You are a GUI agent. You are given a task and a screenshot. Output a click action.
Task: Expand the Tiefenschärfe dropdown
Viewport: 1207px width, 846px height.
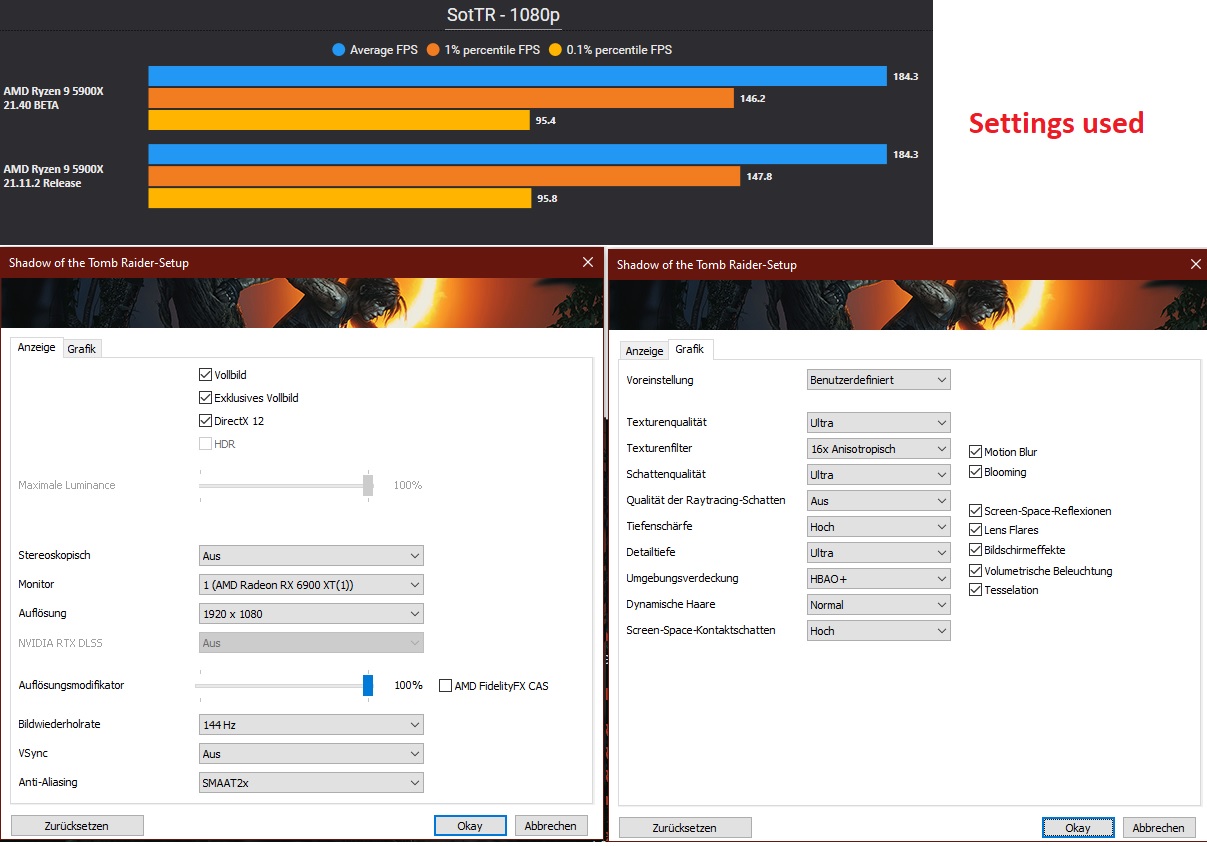click(x=879, y=527)
